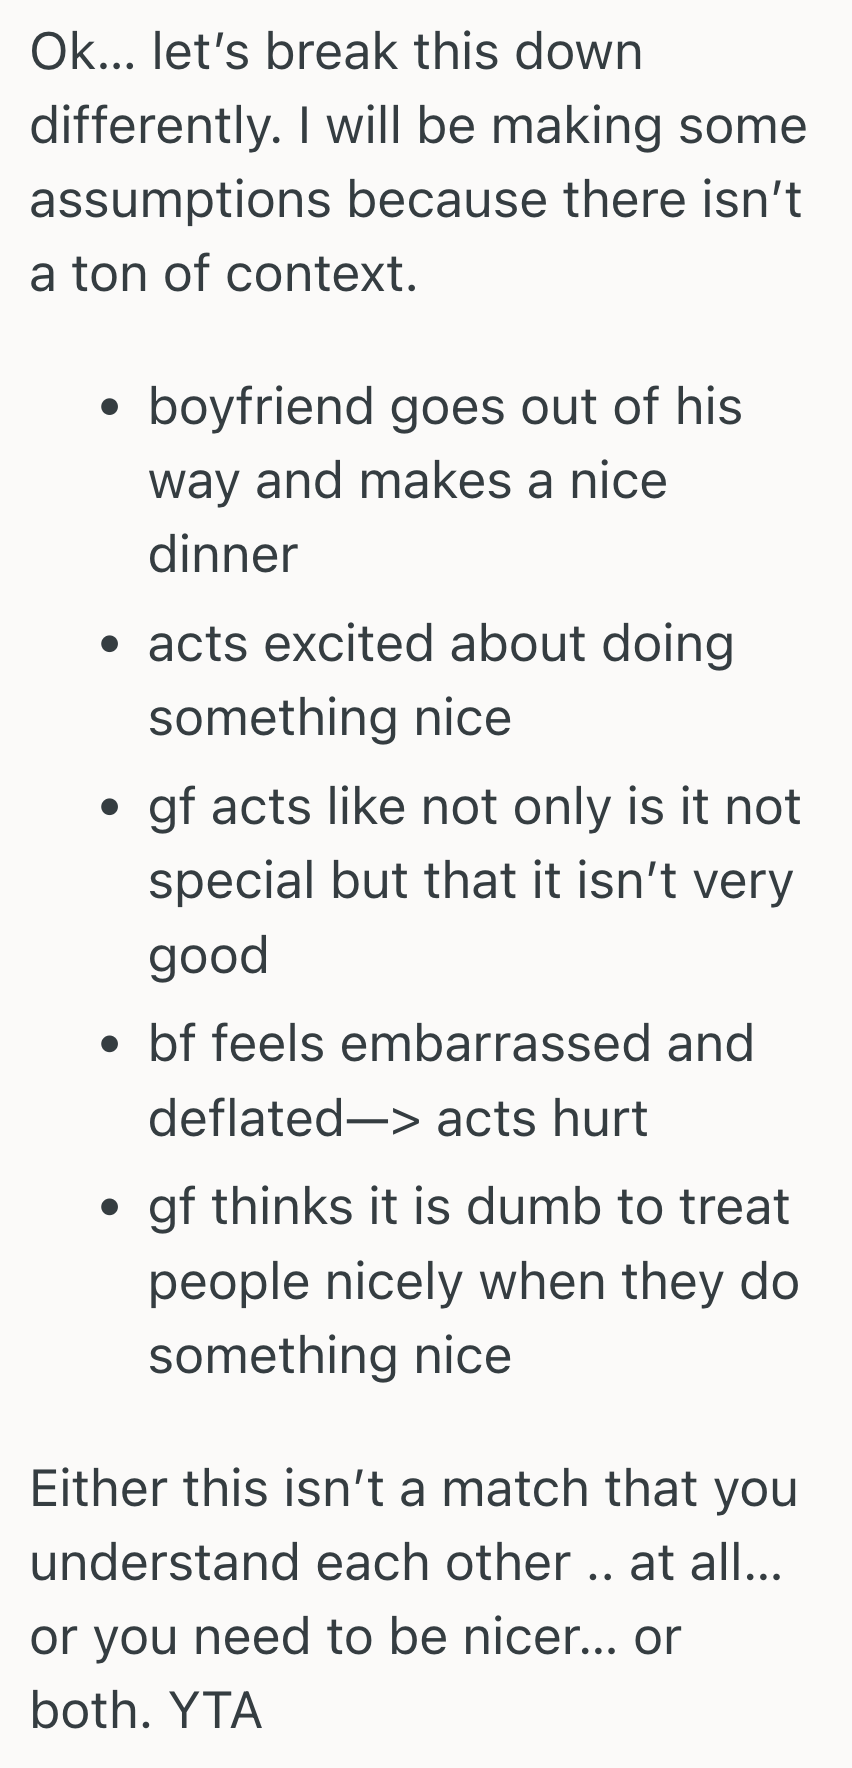This screenshot has height=1768, width=852.
Task: Click the bullet dot before "gf acts like"
Action: [x=112, y=810]
